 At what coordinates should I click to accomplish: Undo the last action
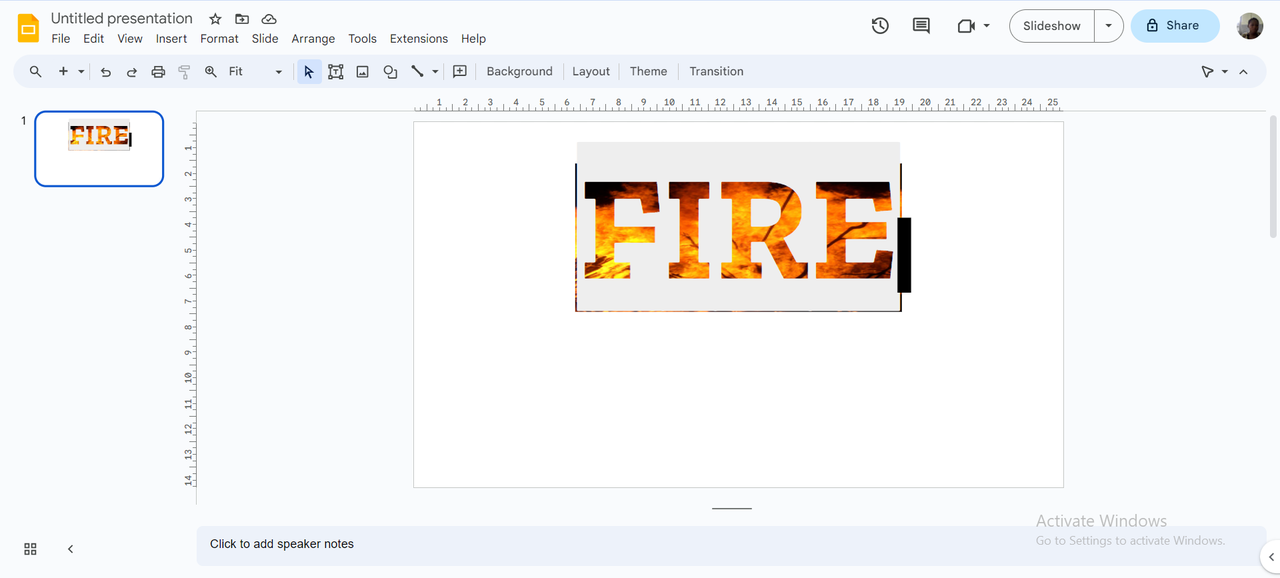coord(105,72)
